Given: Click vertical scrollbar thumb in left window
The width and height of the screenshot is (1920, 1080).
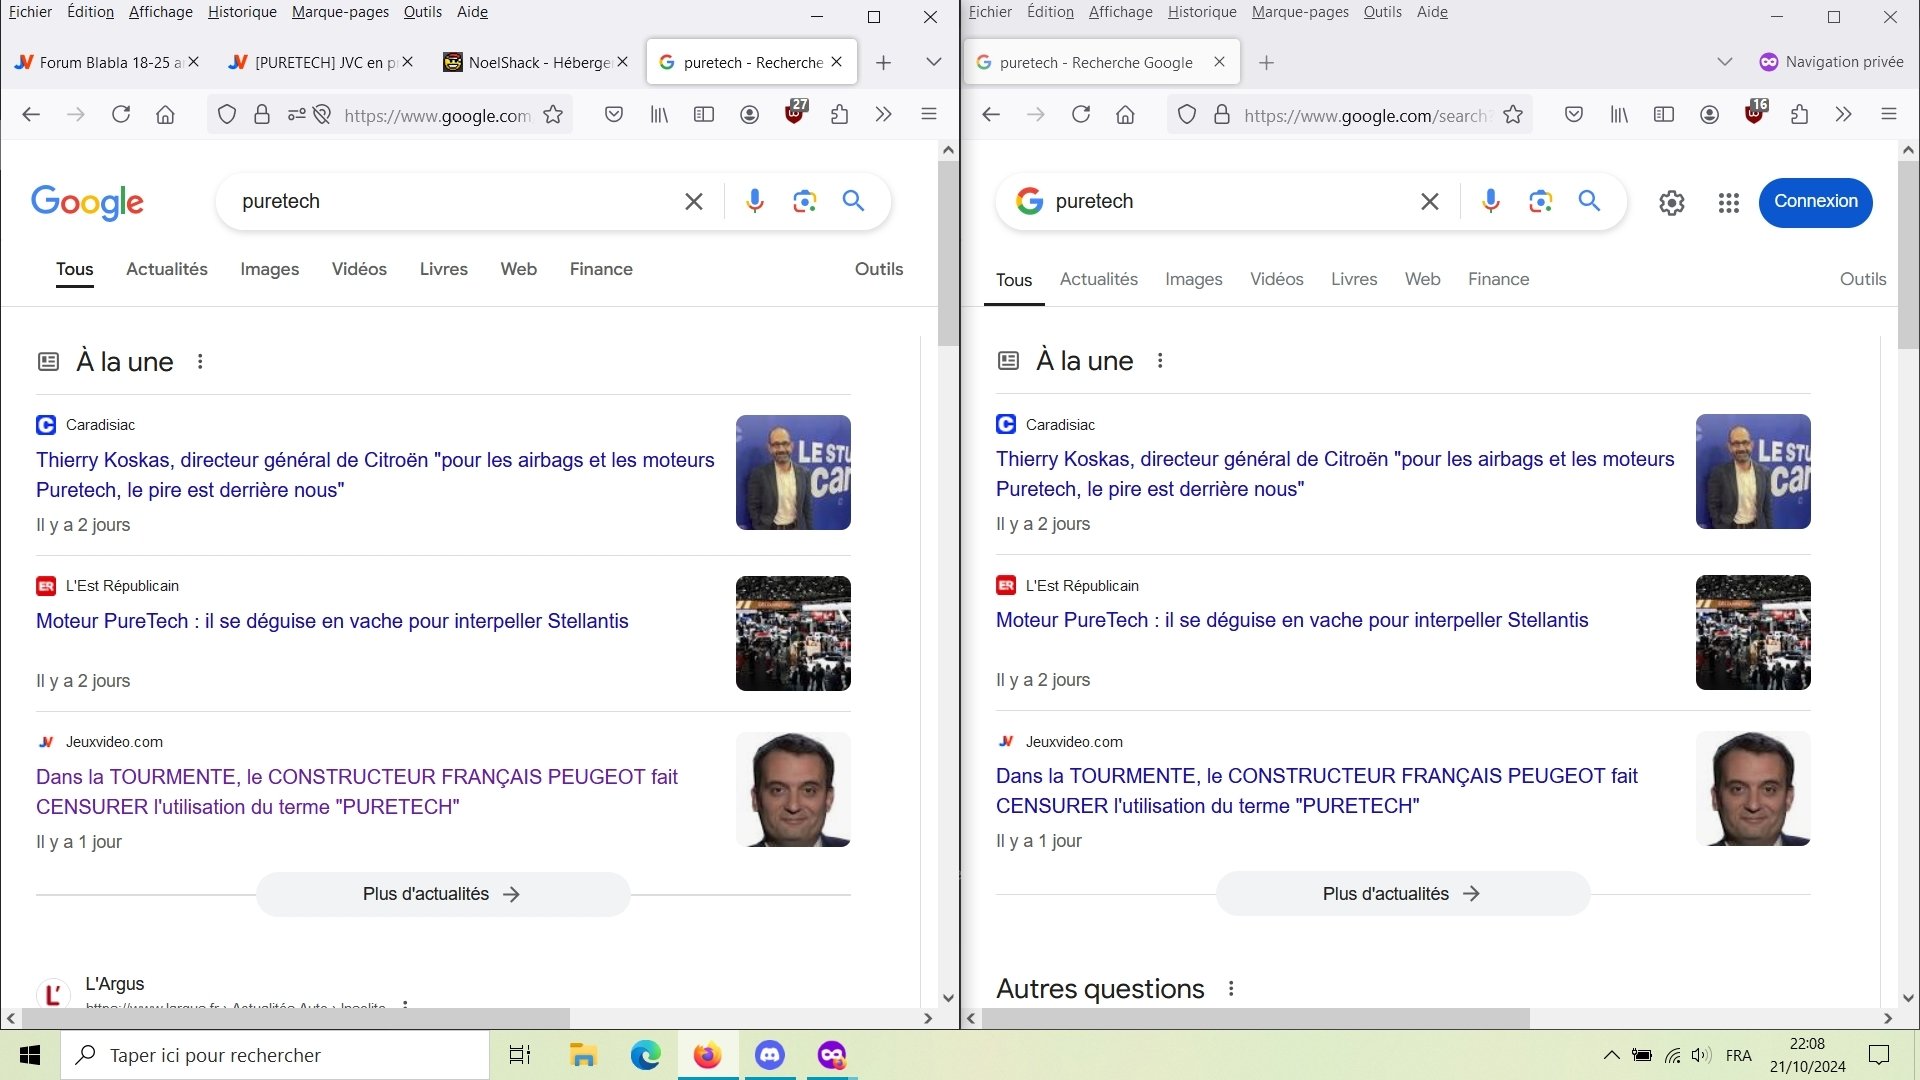Looking at the screenshot, I should pos(948,253).
